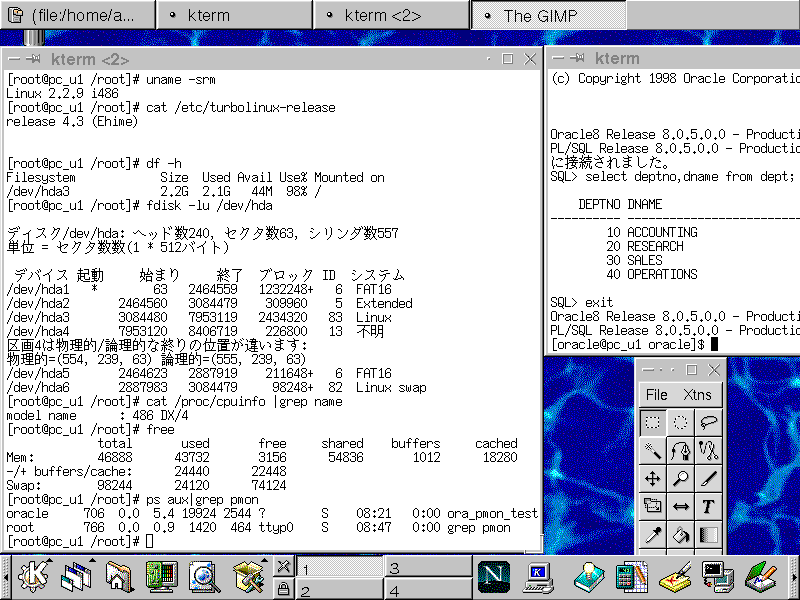The width and height of the screenshot is (800, 600).
Task: Click the lock screen padlock button
Action: click(x=283, y=589)
